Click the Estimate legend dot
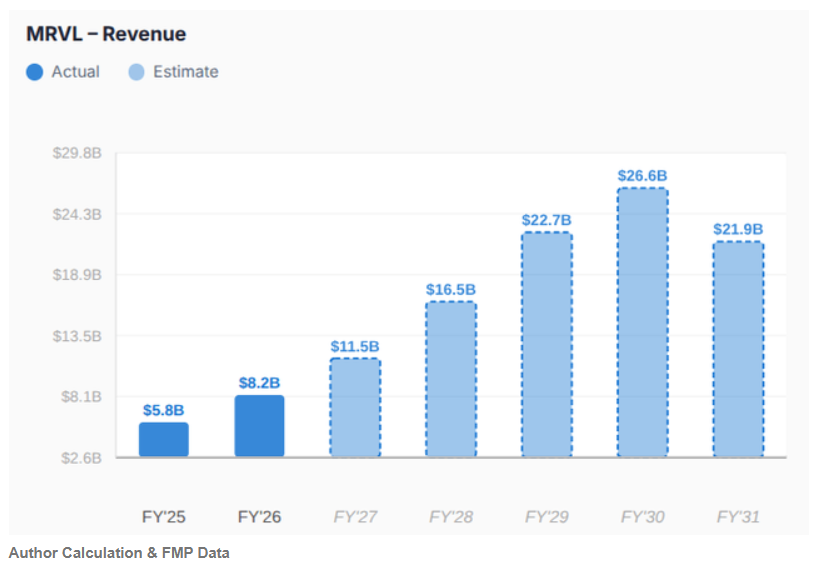This screenshot has width=820, height=570. click(x=136, y=72)
